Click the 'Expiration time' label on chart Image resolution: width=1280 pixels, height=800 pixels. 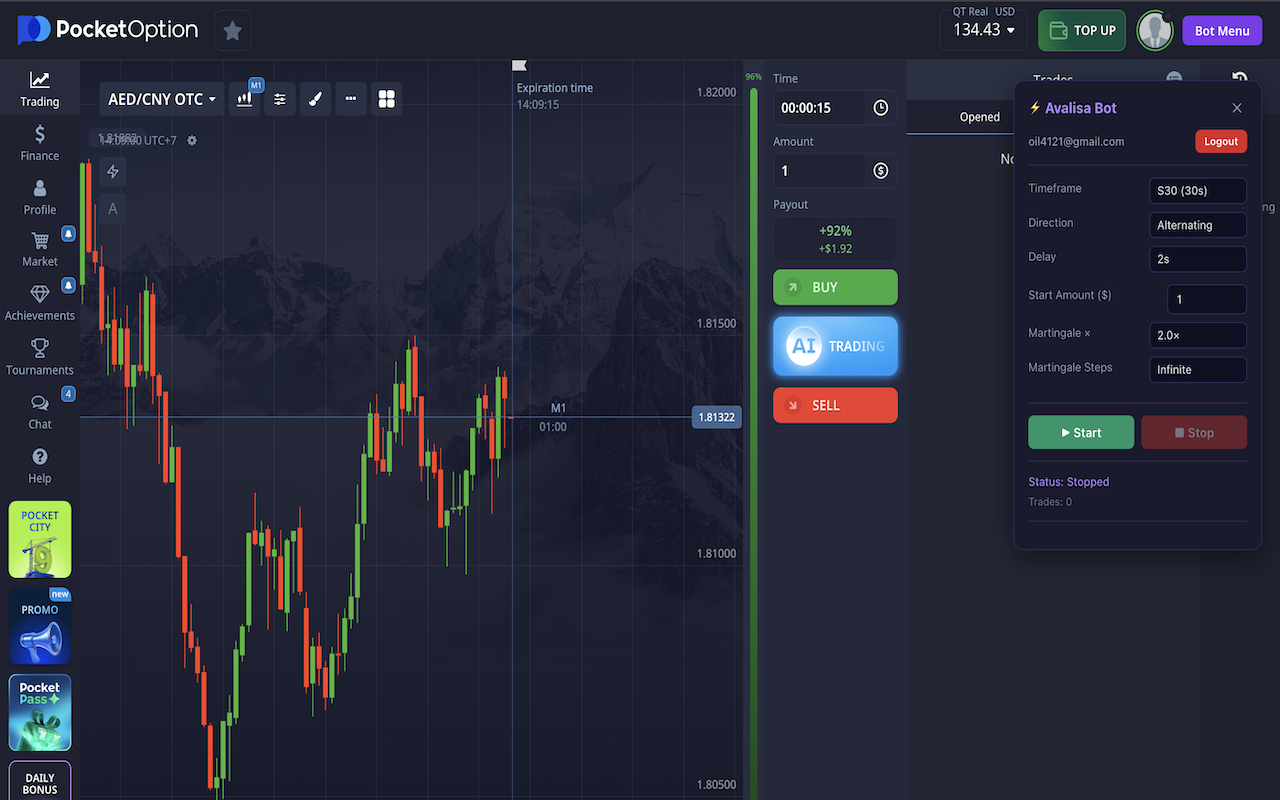point(555,88)
